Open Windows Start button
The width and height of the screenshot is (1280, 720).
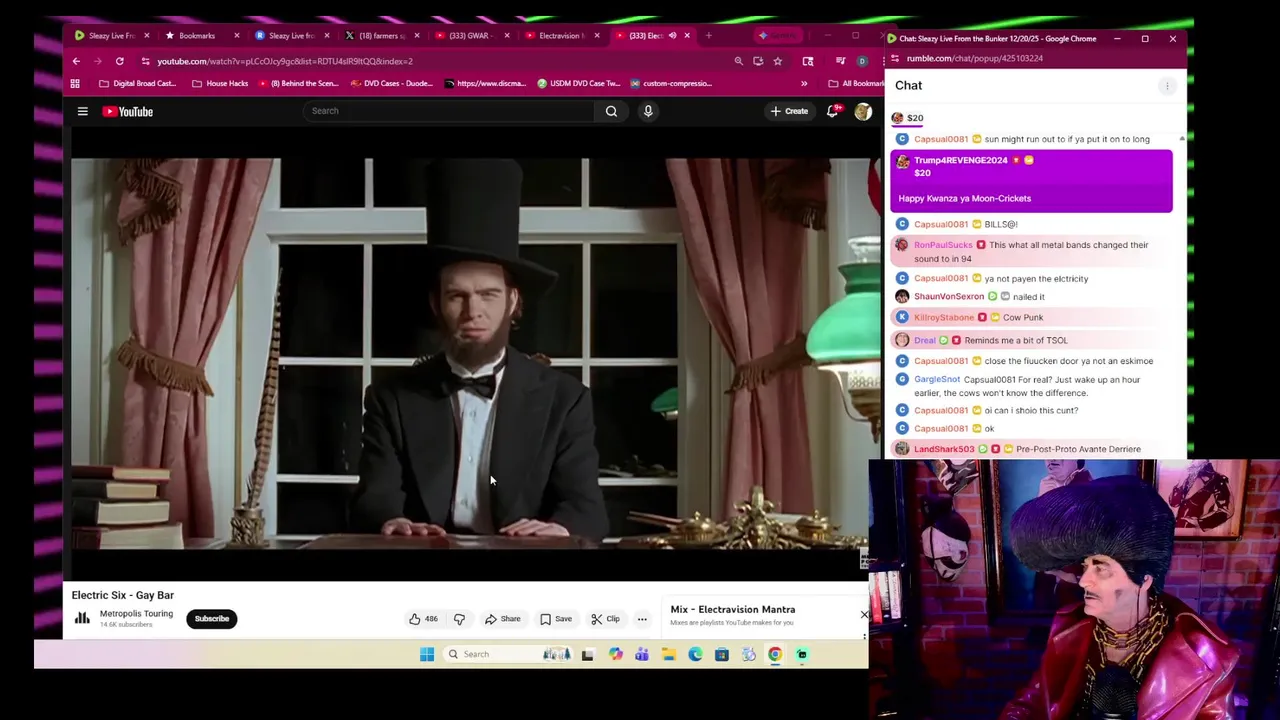point(427,654)
